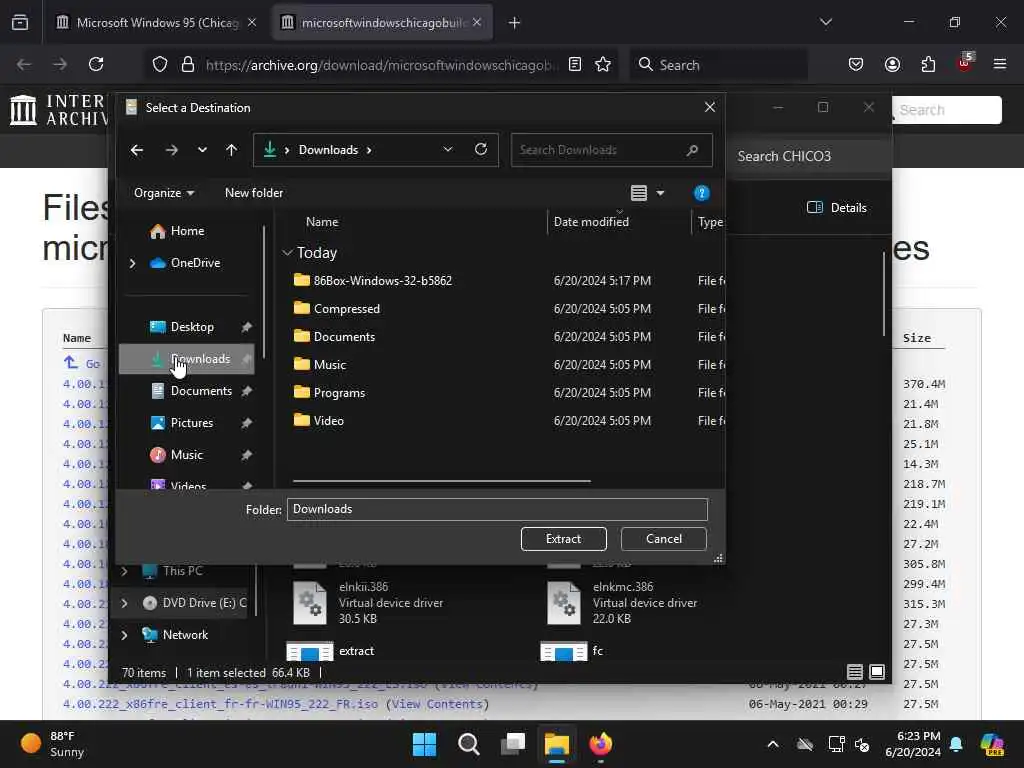Open the Firefox account icon

click(x=892, y=64)
